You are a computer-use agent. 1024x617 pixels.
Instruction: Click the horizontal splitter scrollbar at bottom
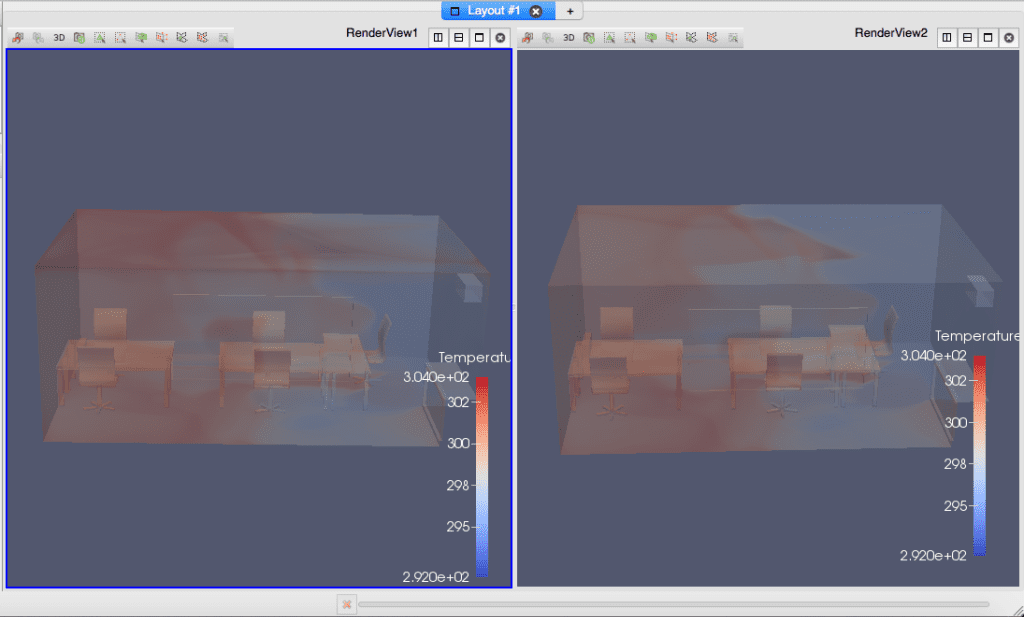coord(685,604)
